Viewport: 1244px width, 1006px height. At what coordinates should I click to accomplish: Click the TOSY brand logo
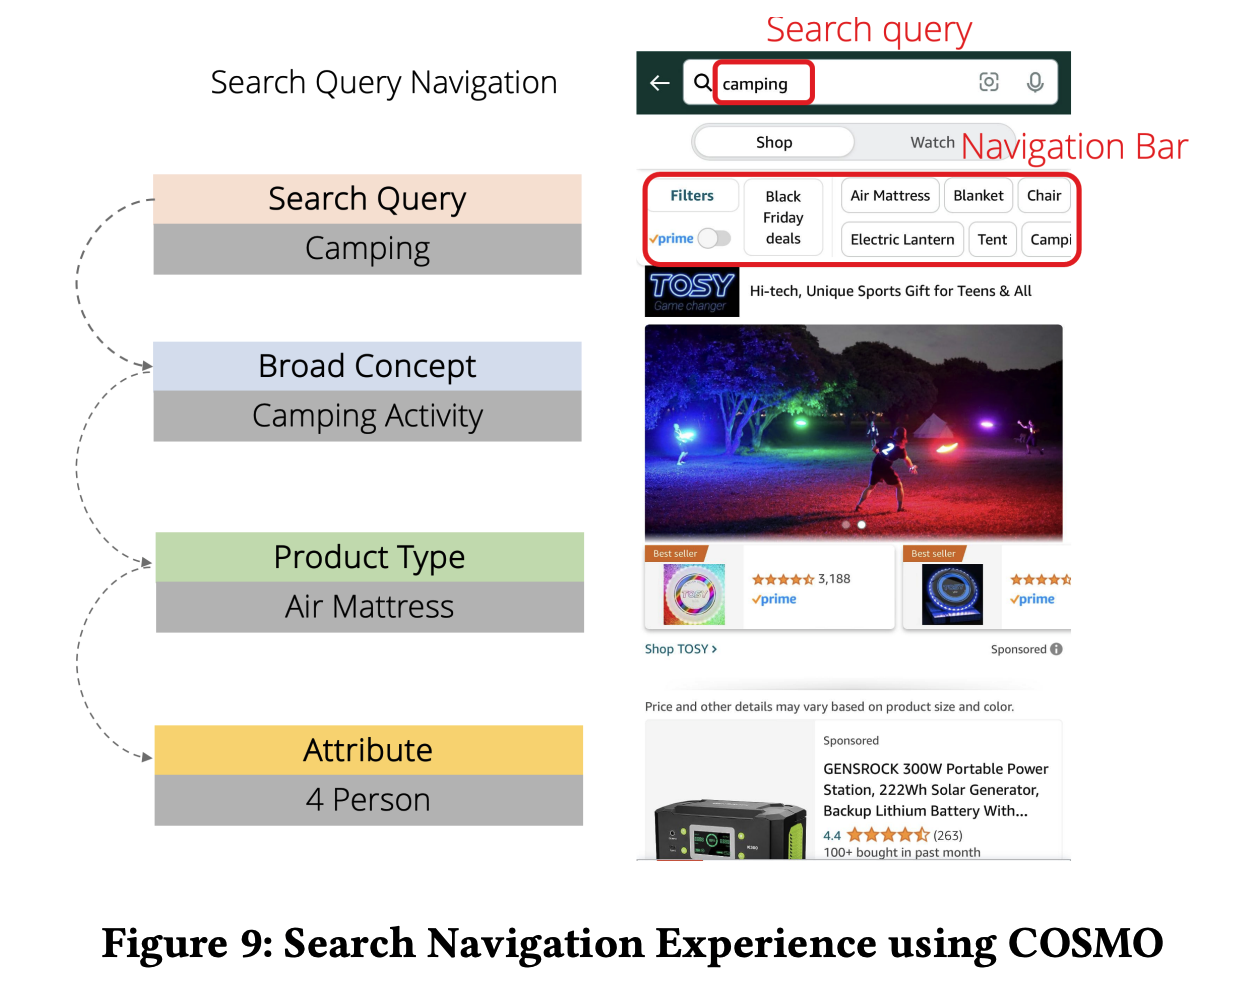(x=692, y=291)
